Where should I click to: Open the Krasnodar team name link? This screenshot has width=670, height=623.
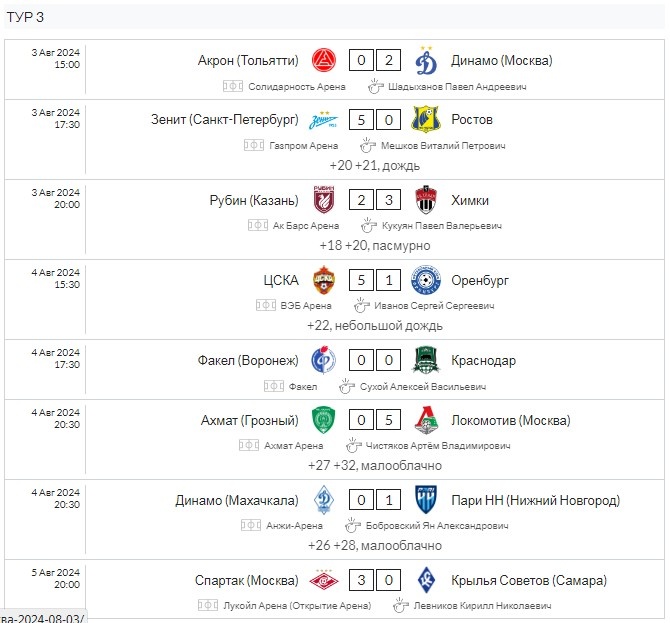click(483, 361)
